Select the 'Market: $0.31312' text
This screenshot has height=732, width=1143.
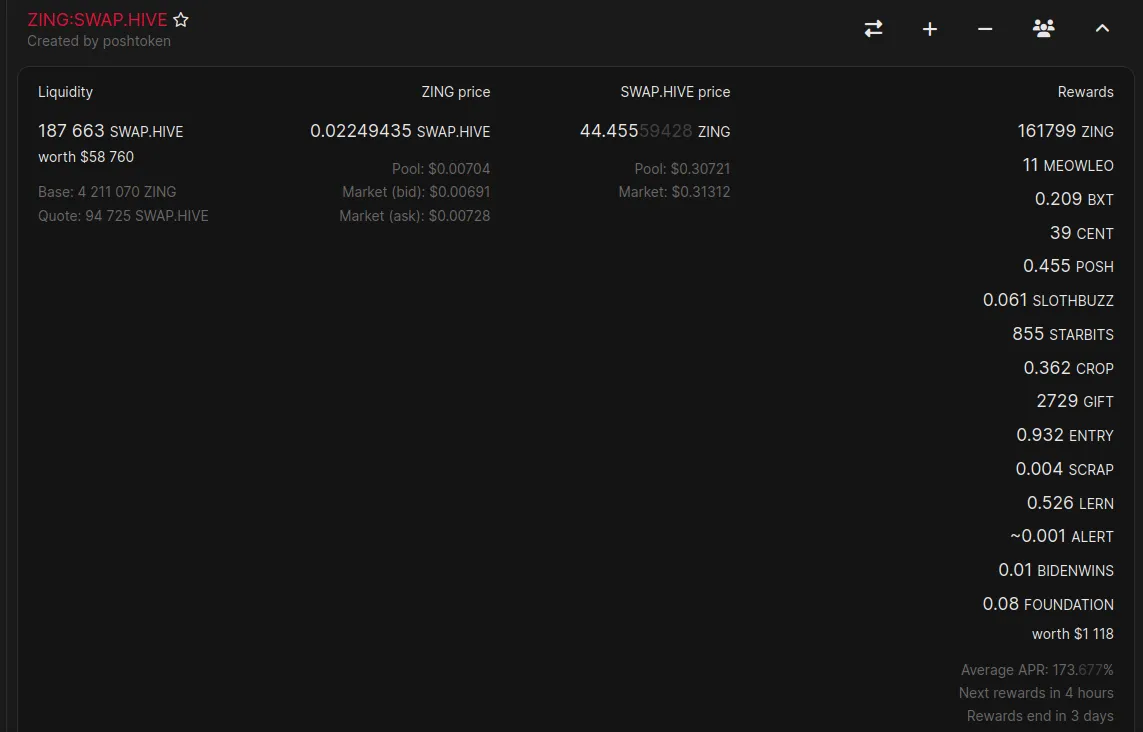[x=674, y=192]
